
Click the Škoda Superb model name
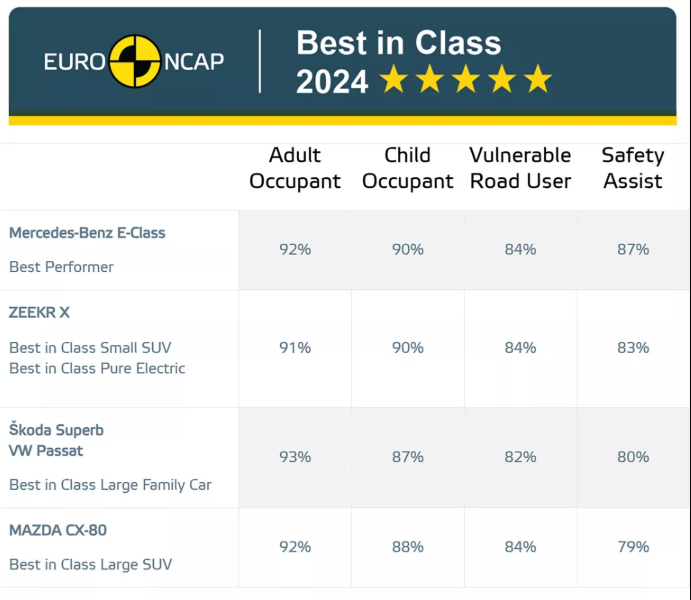56,430
